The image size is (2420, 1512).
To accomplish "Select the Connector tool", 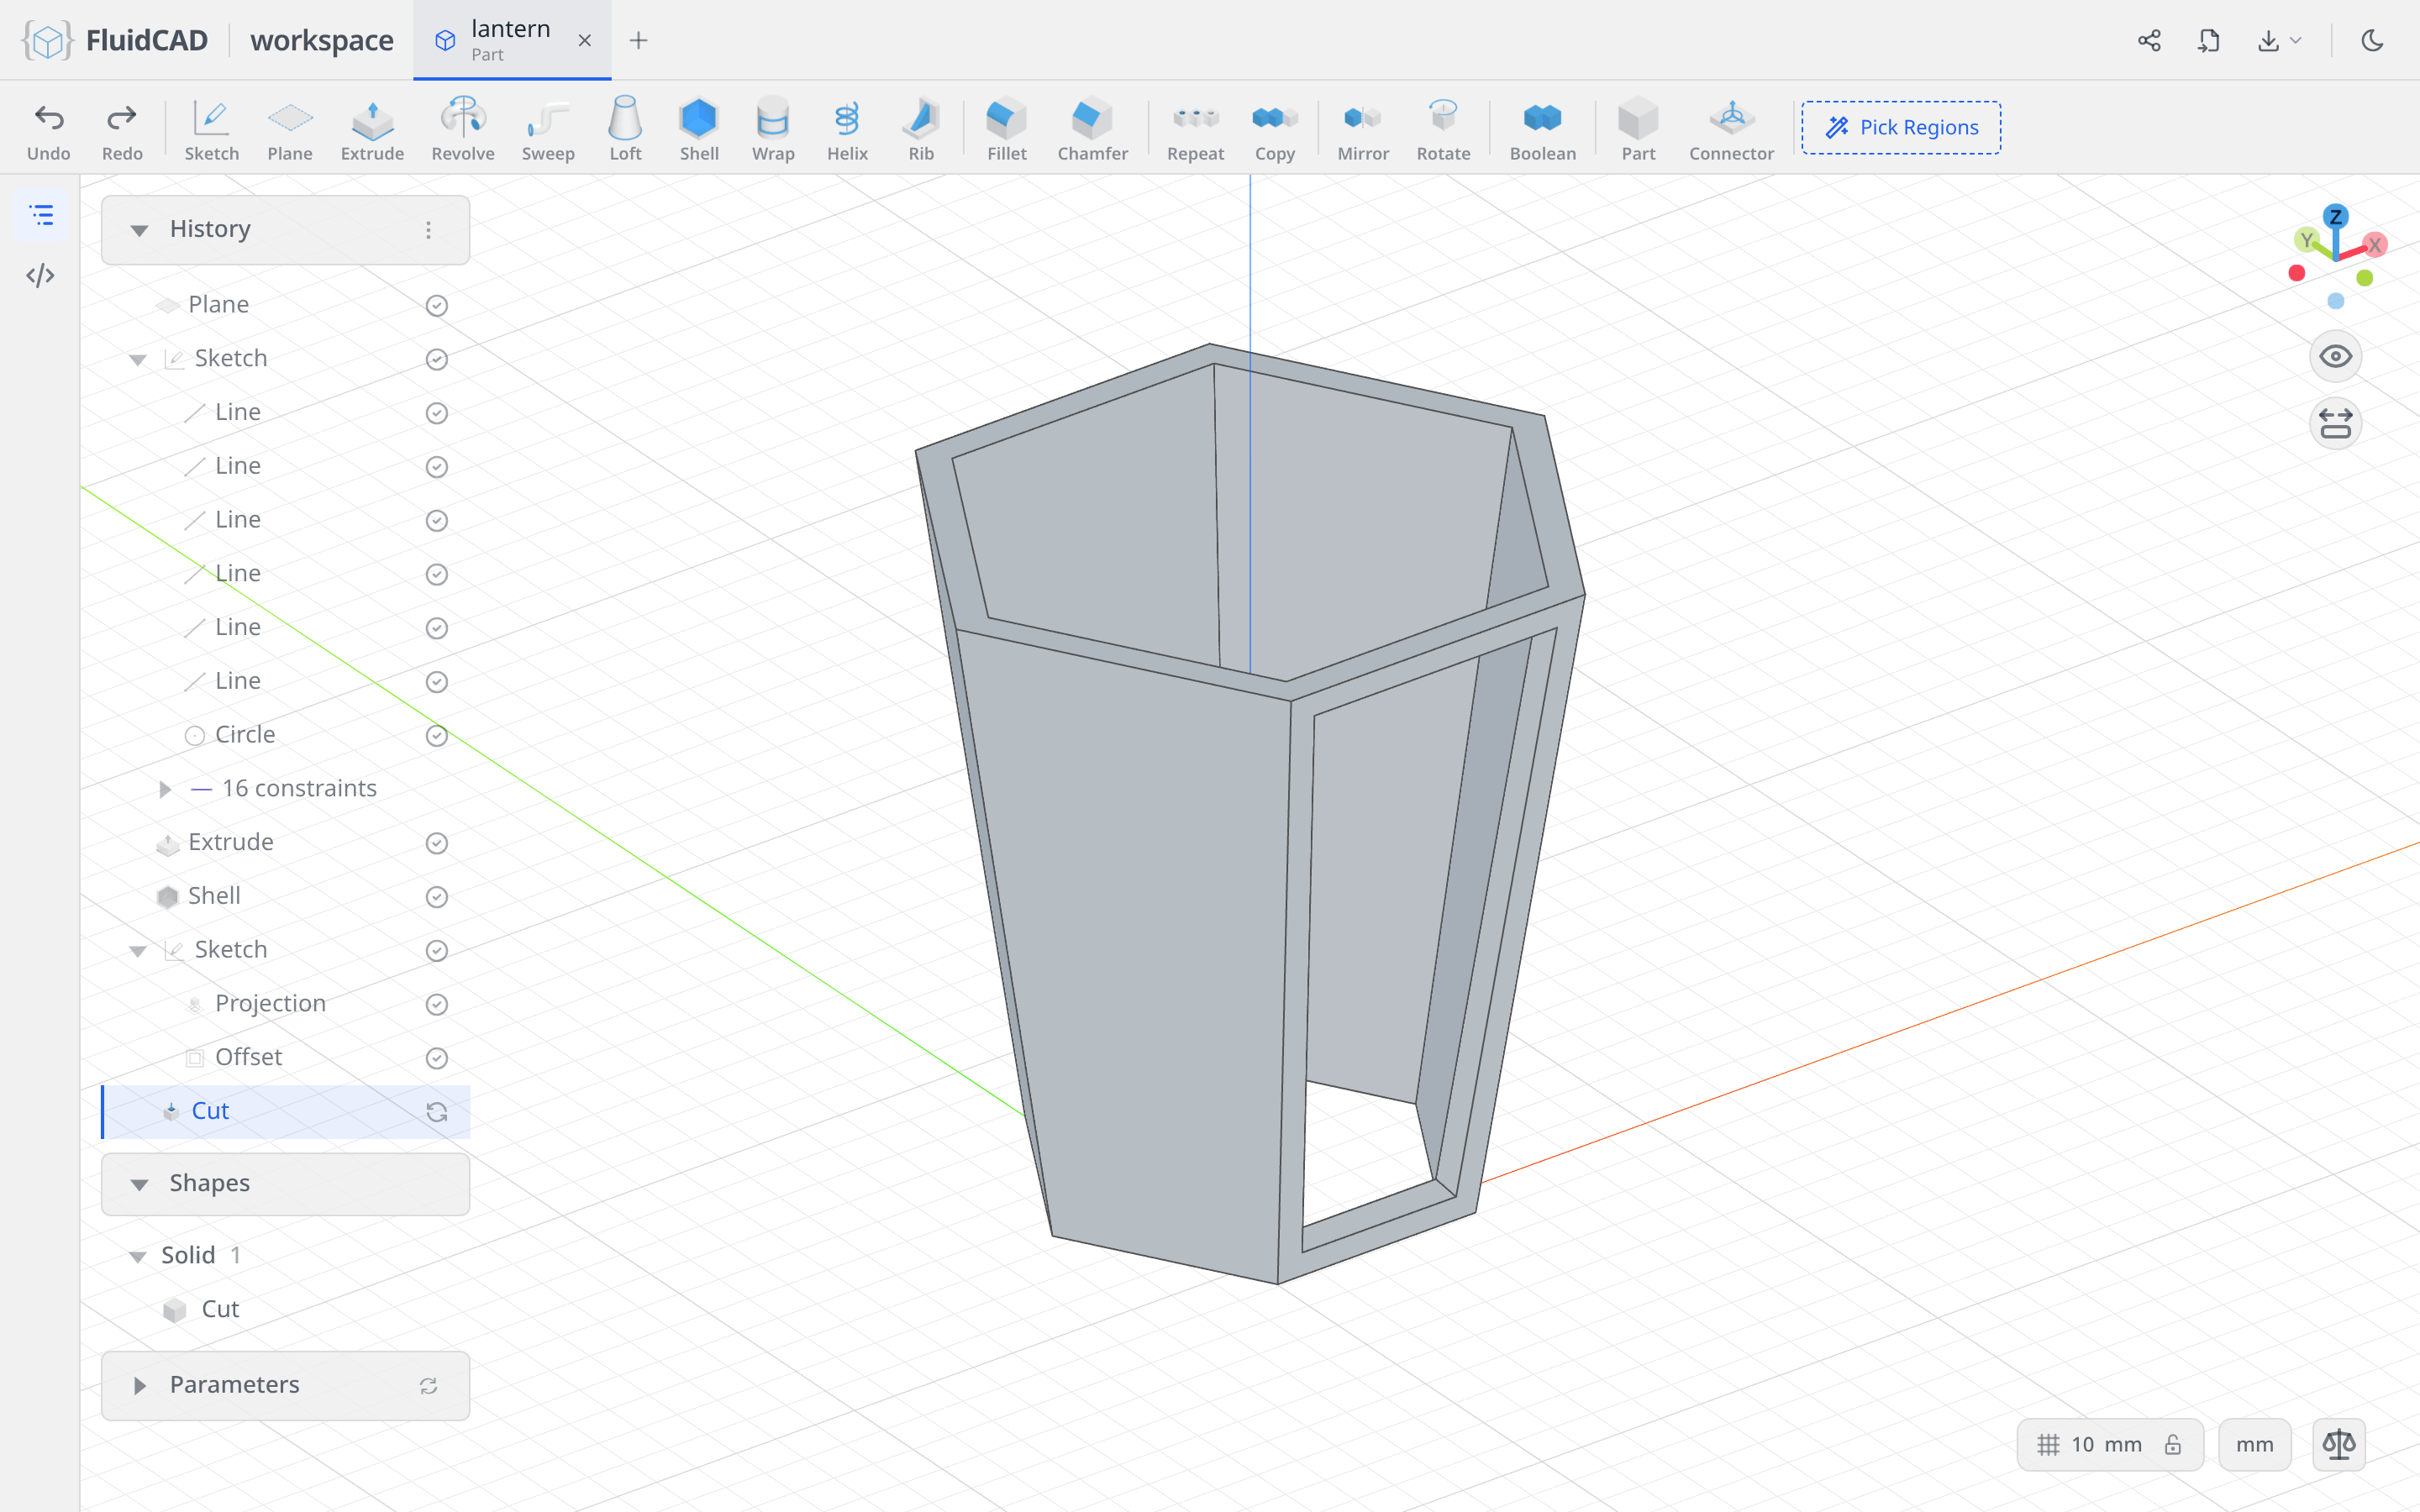I will tap(1731, 129).
